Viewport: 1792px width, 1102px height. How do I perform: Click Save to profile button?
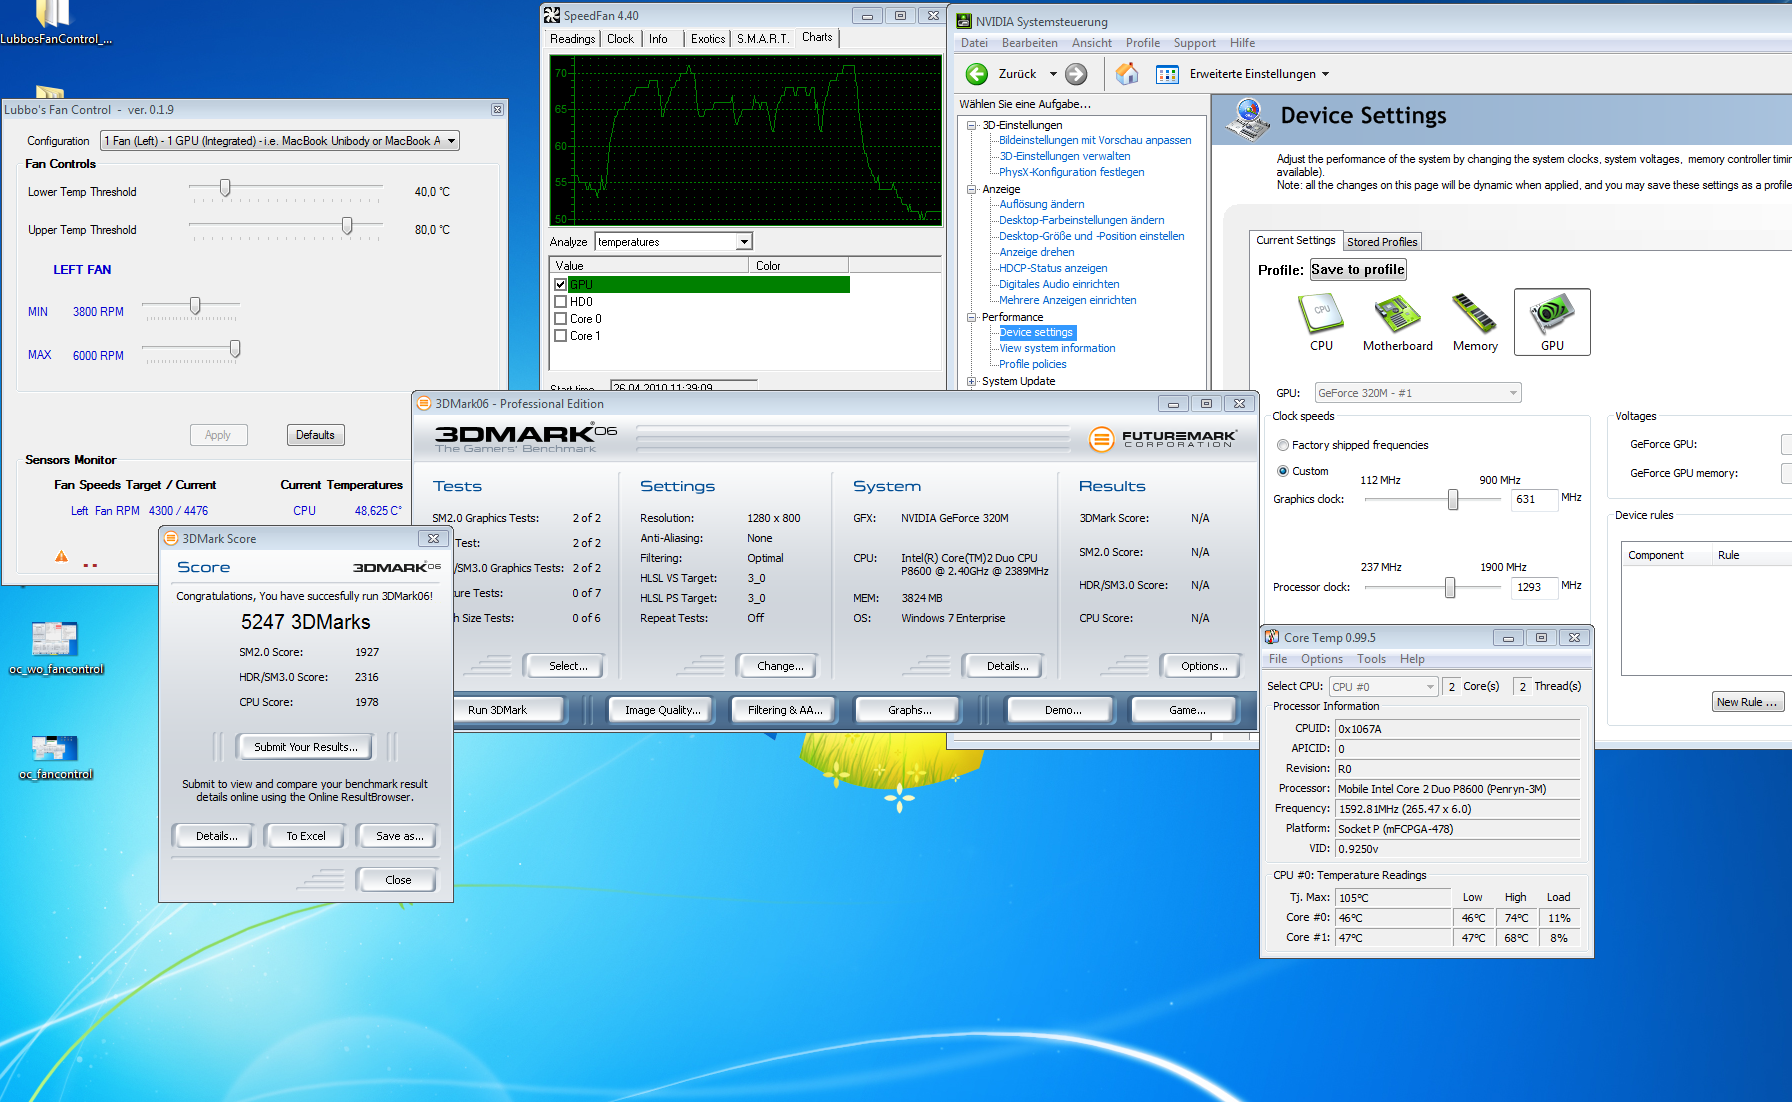1358,270
